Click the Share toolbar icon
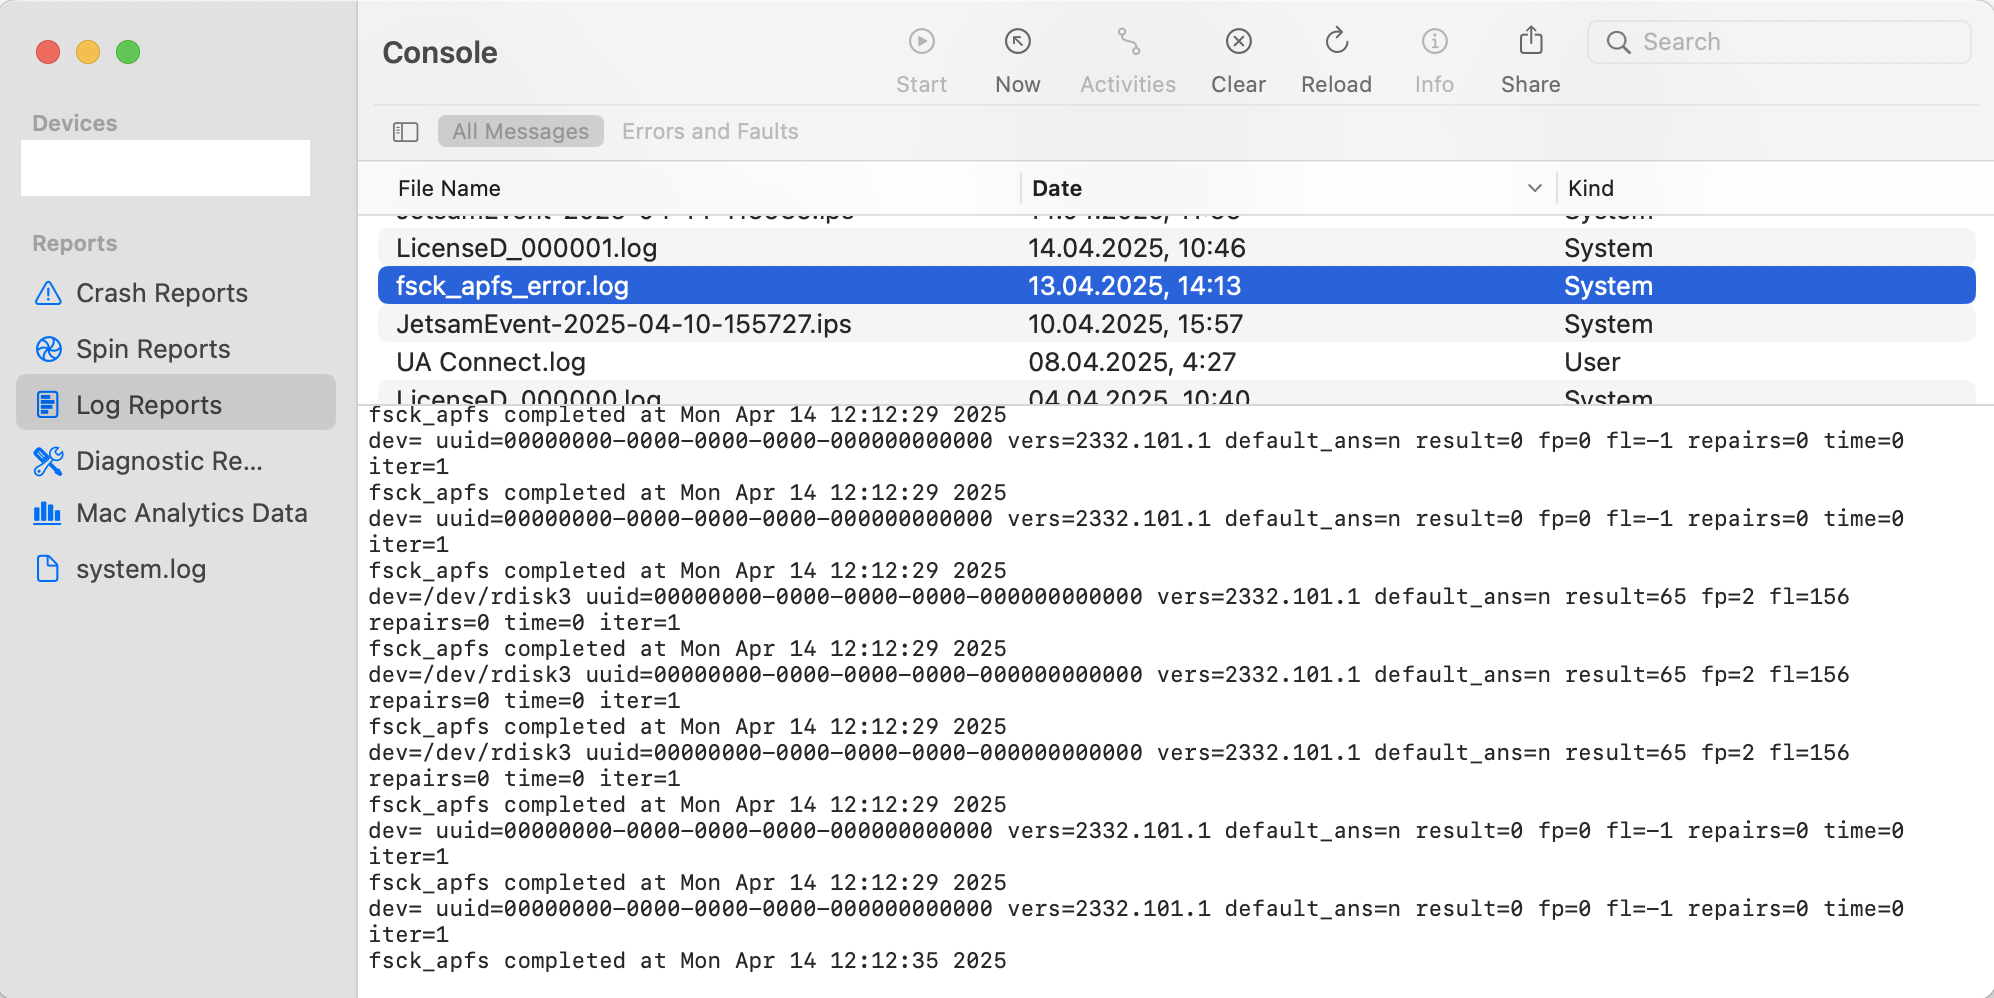The image size is (1994, 998). tap(1530, 41)
